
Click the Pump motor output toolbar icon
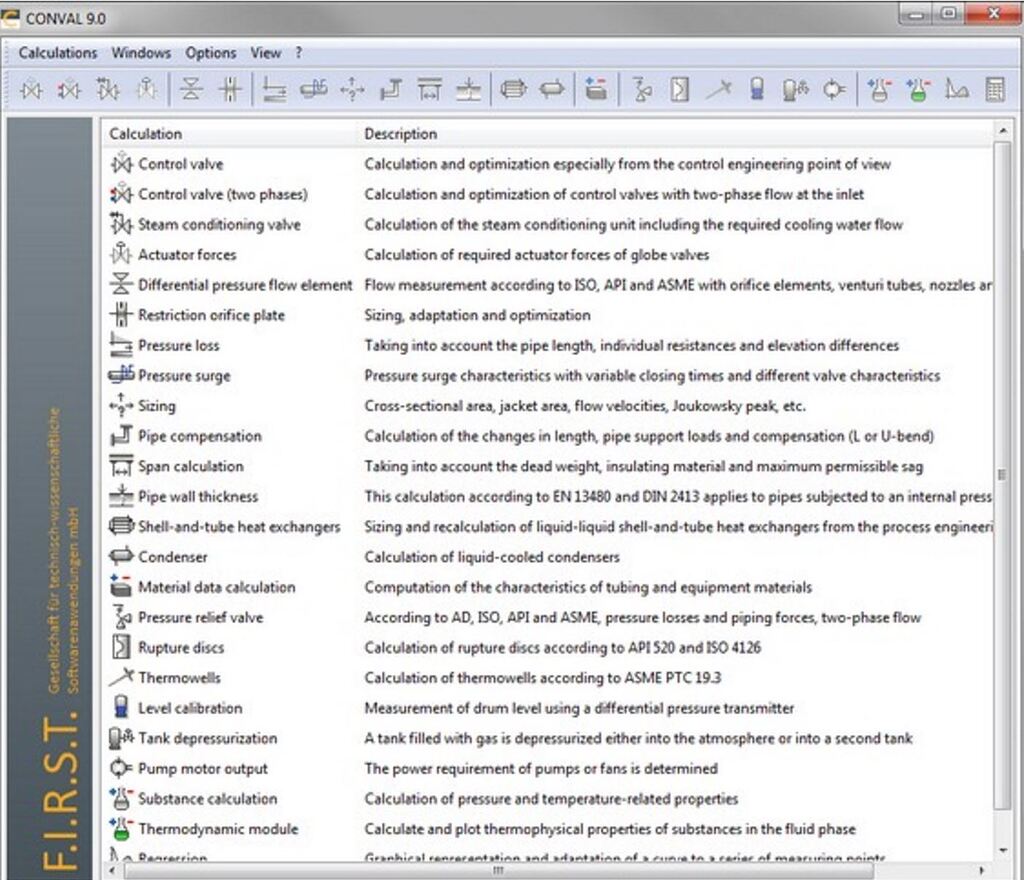pyautogui.click(x=832, y=90)
